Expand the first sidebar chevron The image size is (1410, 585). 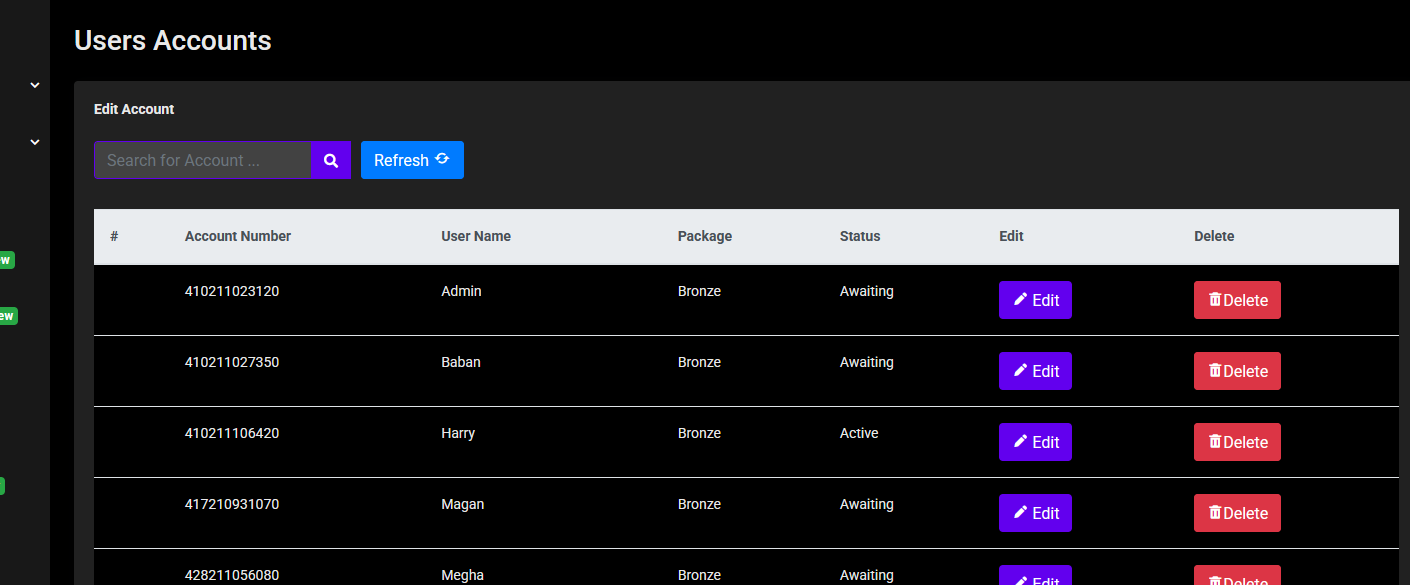tap(35, 85)
